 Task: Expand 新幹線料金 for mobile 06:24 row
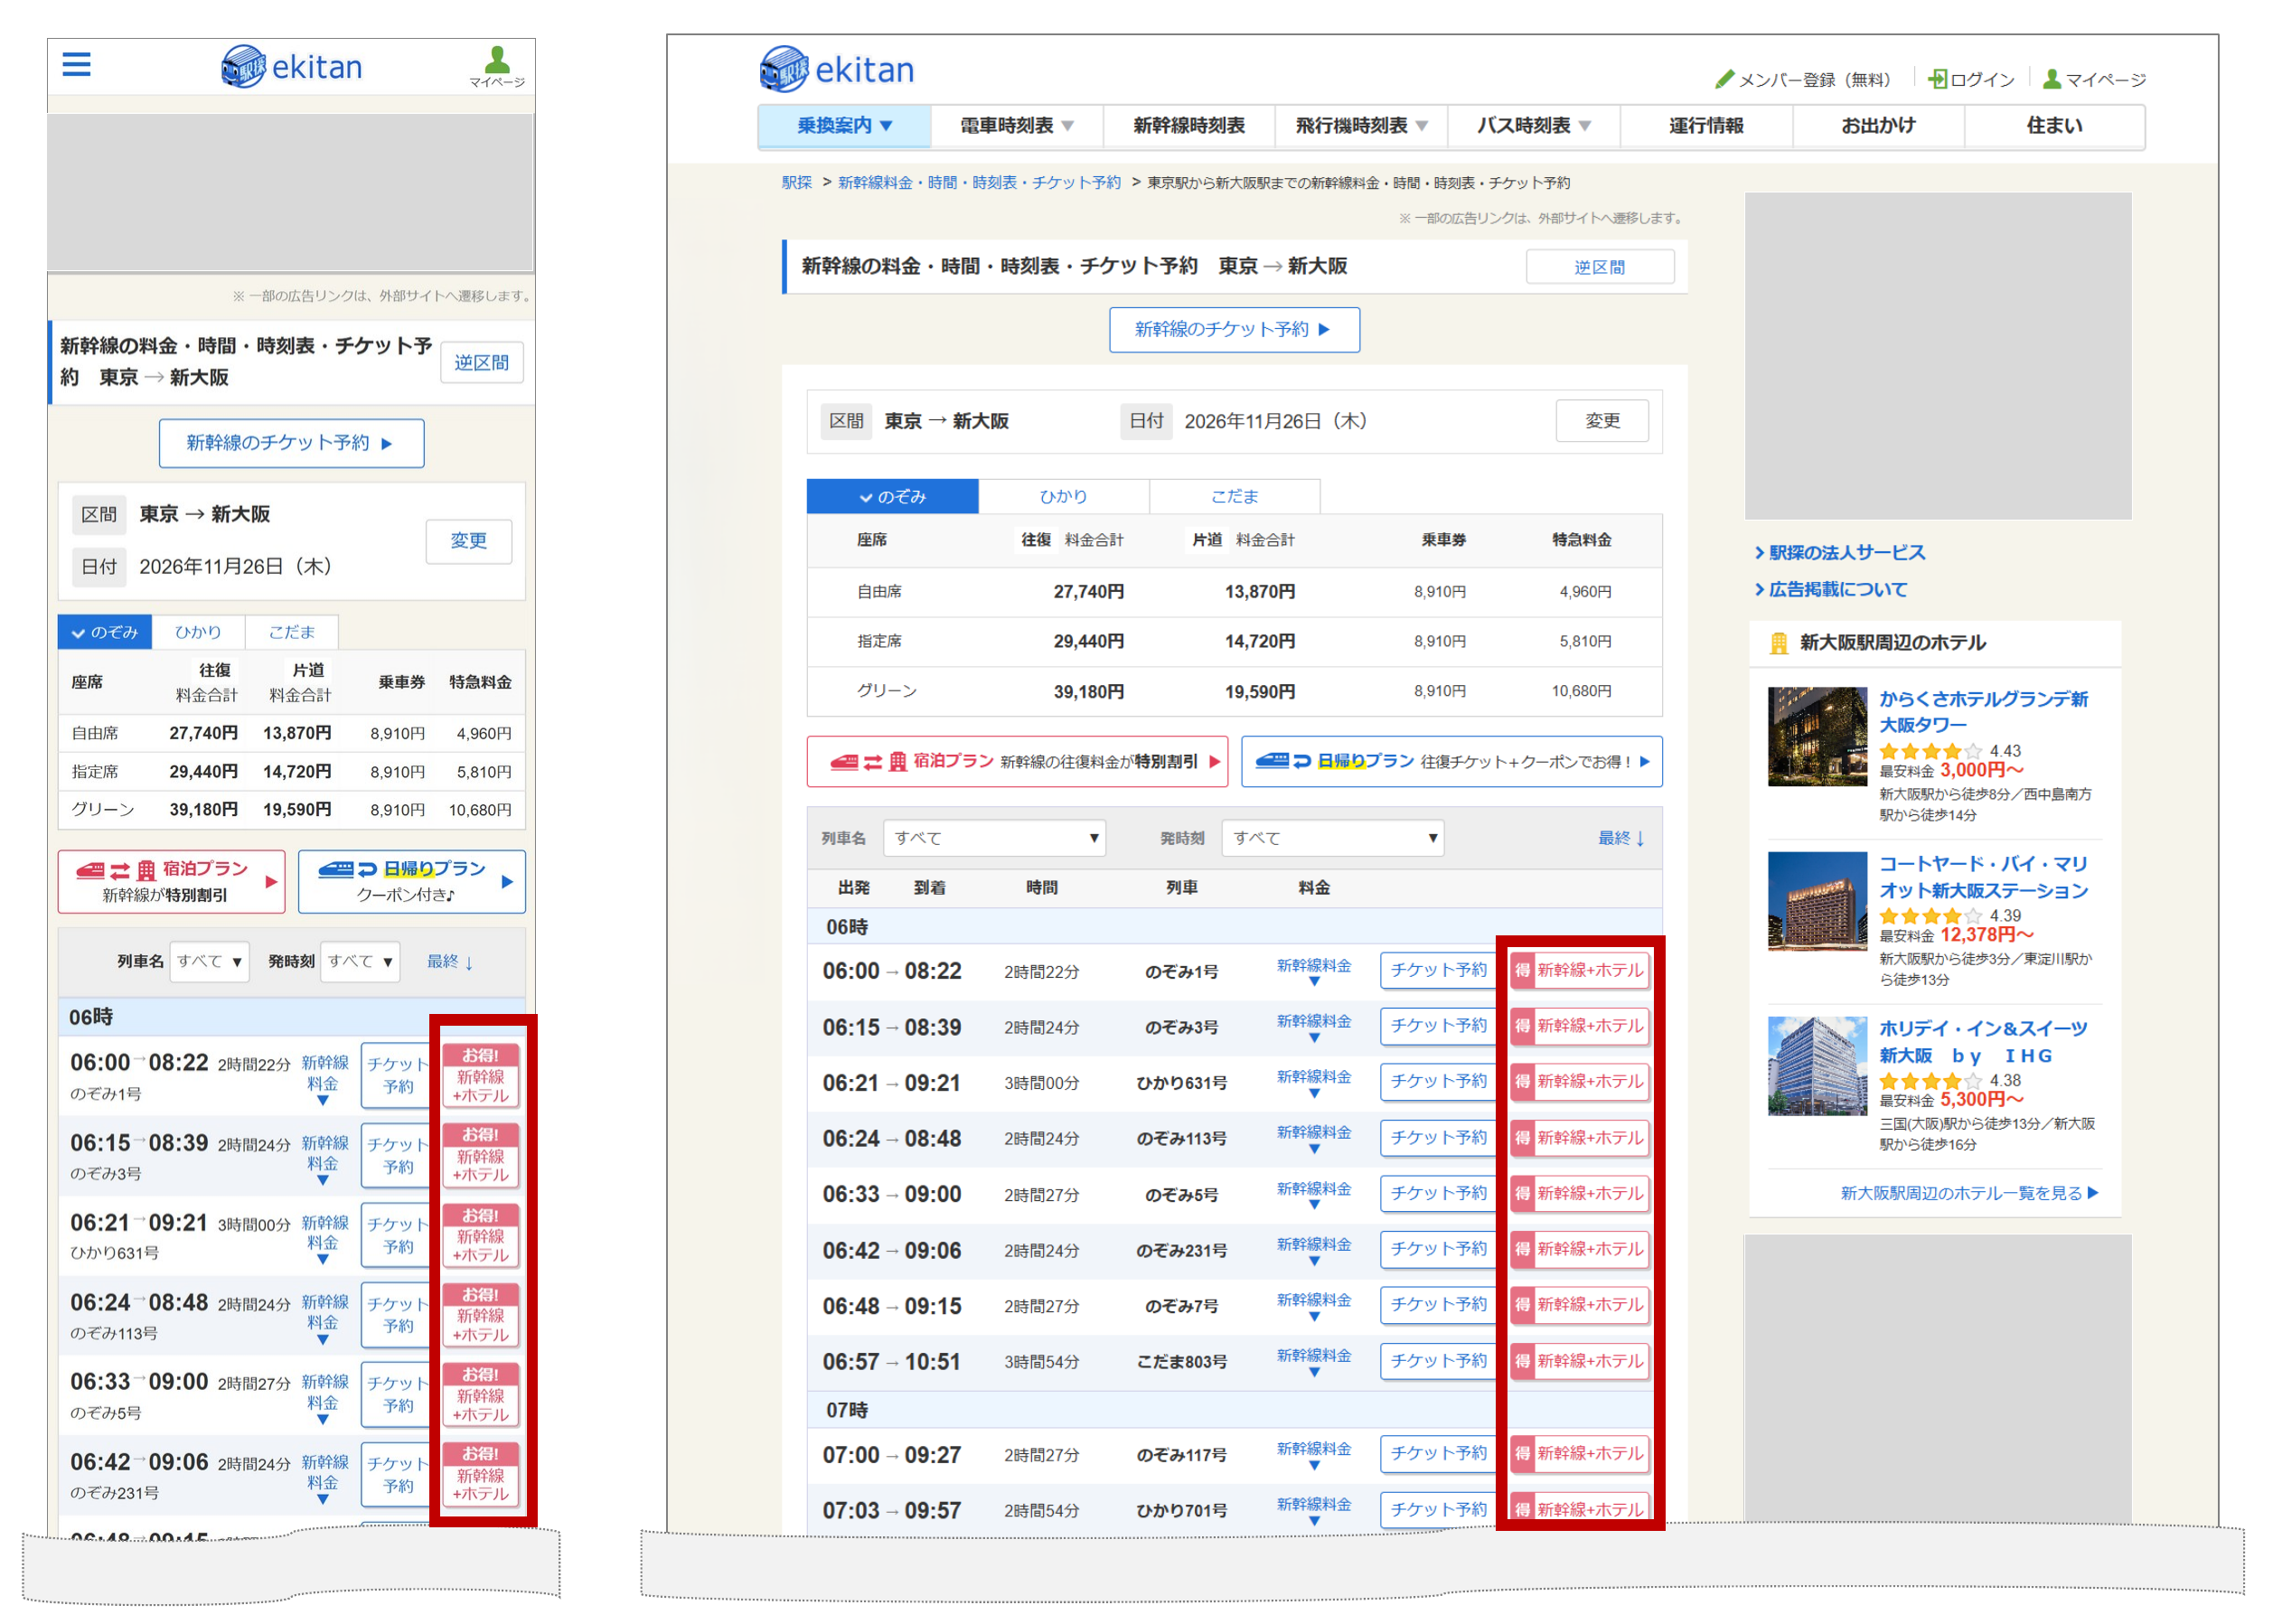pyautogui.click(x=324, y=1321)
